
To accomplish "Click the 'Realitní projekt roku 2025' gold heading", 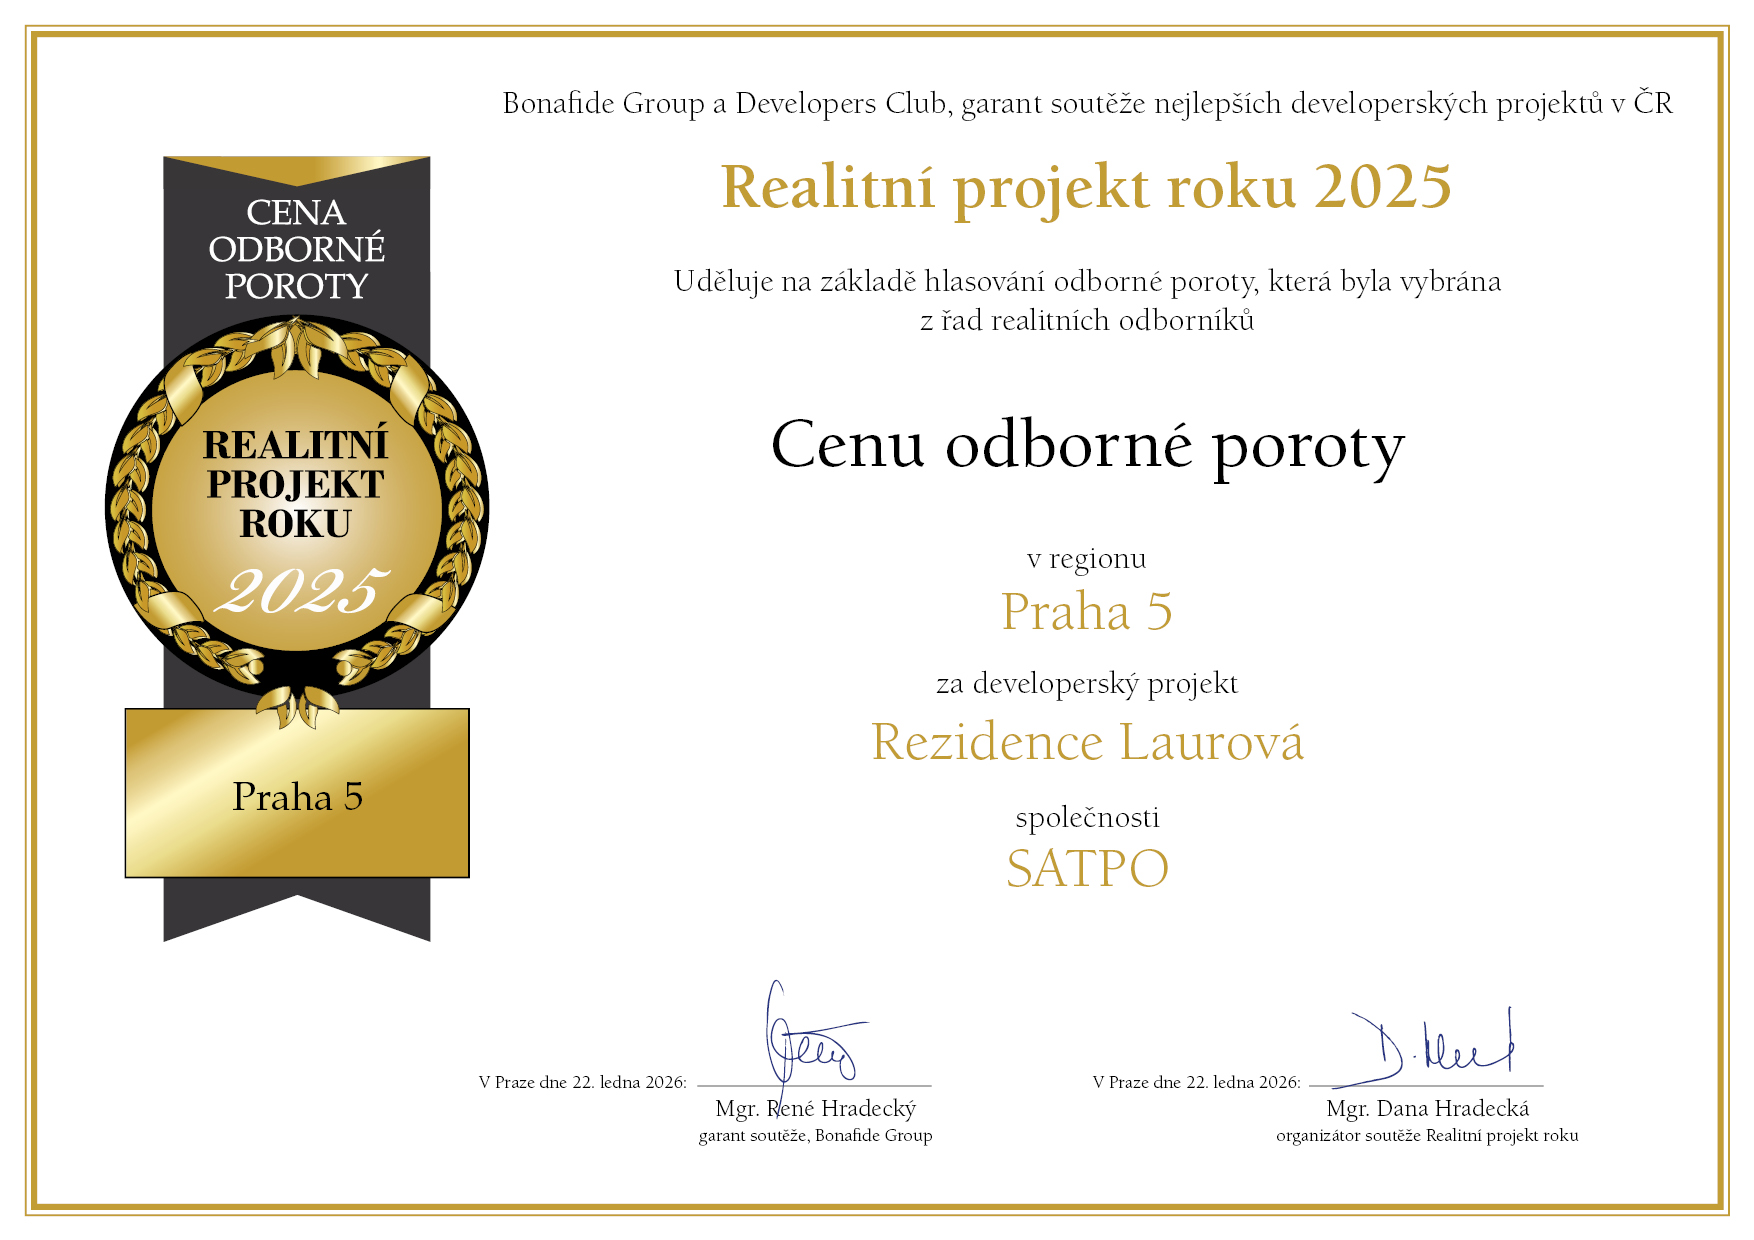I will (1086, 187).
